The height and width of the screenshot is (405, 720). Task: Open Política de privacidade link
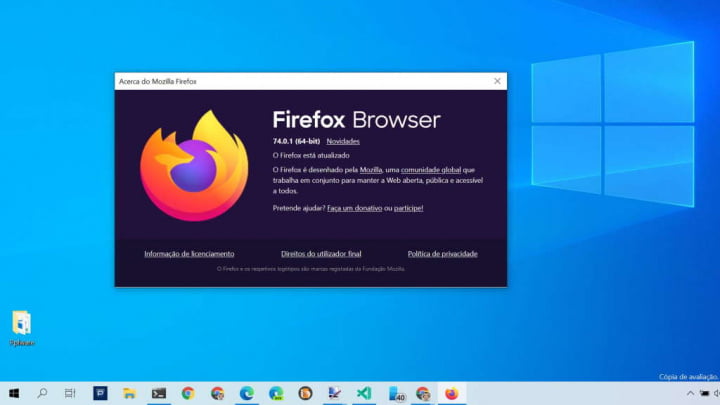[443, 253]
